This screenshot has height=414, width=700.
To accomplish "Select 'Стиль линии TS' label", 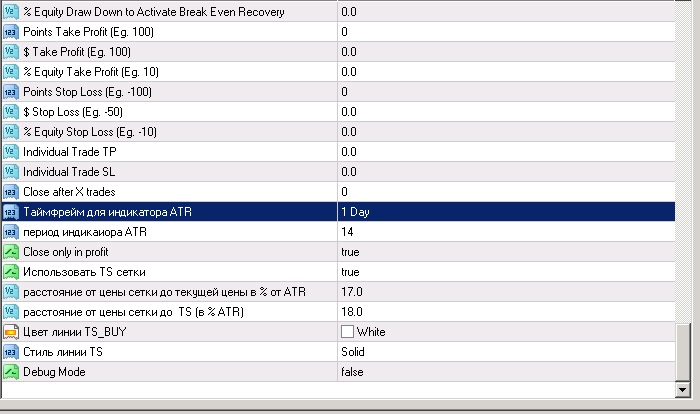I will click(63, 352).
